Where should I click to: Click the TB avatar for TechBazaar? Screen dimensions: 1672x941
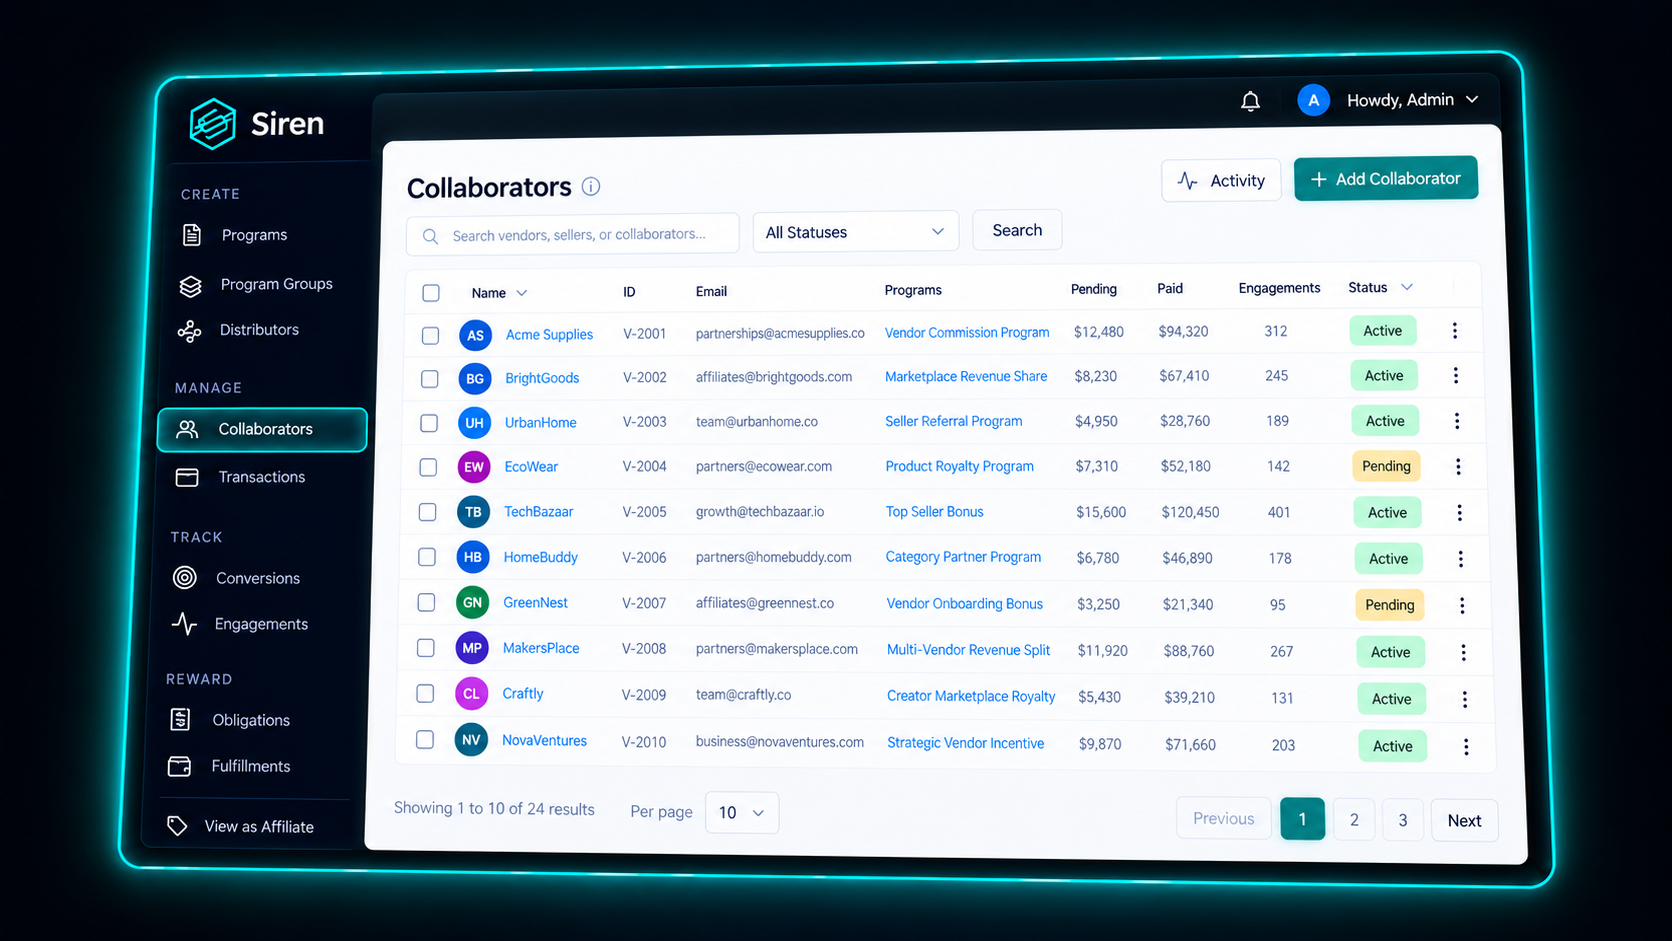click(x=473, y=512)
